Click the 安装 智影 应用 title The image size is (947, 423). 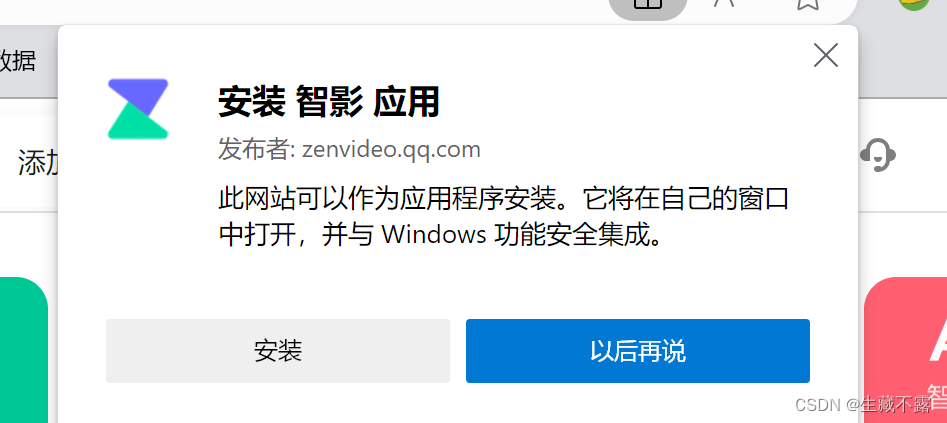[329, 102]
